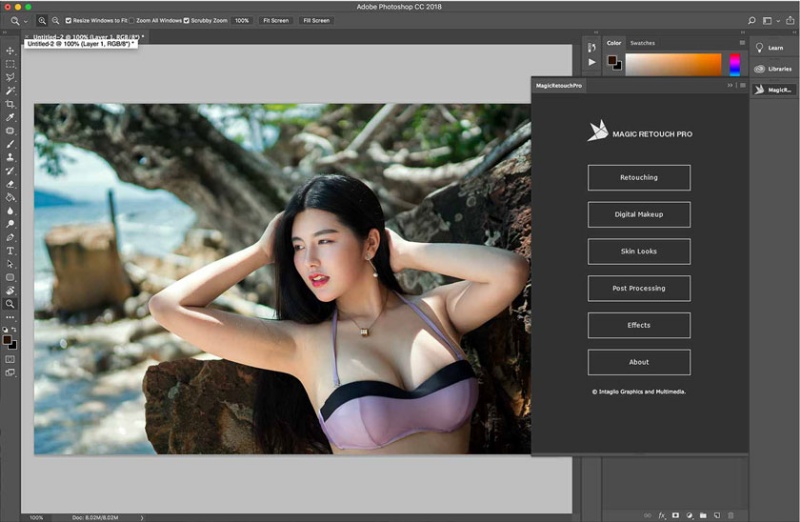Select the Eyedropper tool
The width and height of the screenshot is (800, 522).
tap(10, 117)
